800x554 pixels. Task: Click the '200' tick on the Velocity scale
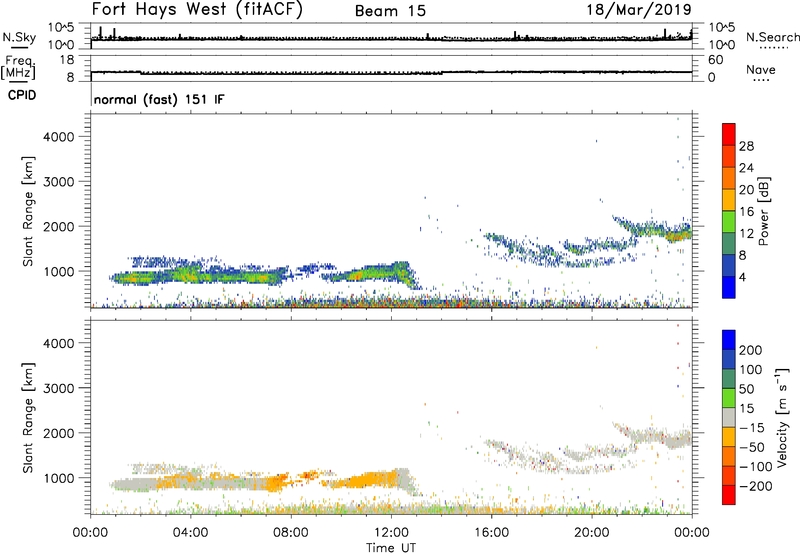tap(751, 350)
